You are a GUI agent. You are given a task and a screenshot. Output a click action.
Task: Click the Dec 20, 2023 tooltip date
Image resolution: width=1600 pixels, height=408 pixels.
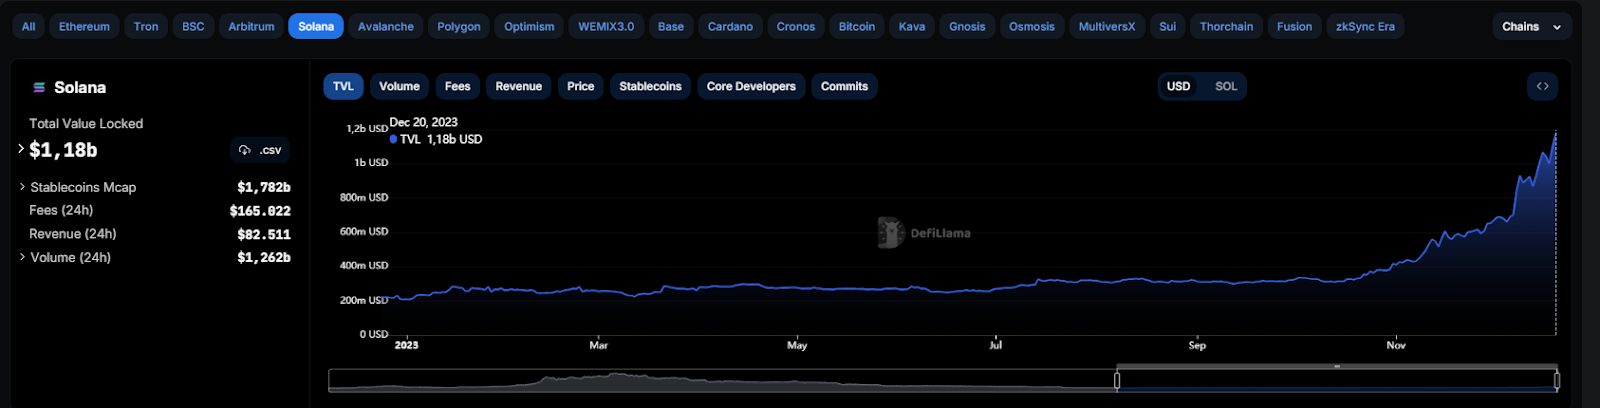pos(423,122)
